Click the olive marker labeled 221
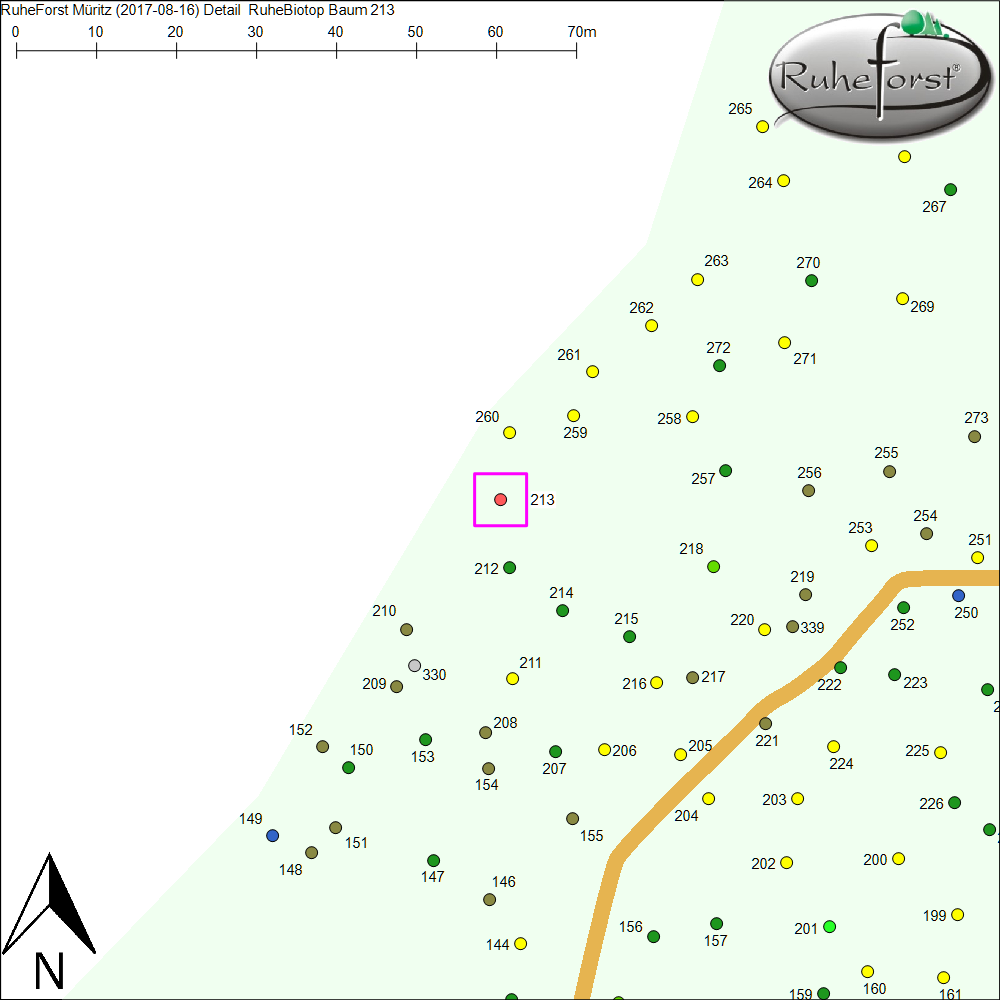The height and width of the screenshot is (1000, 1000). pos(766,724)
